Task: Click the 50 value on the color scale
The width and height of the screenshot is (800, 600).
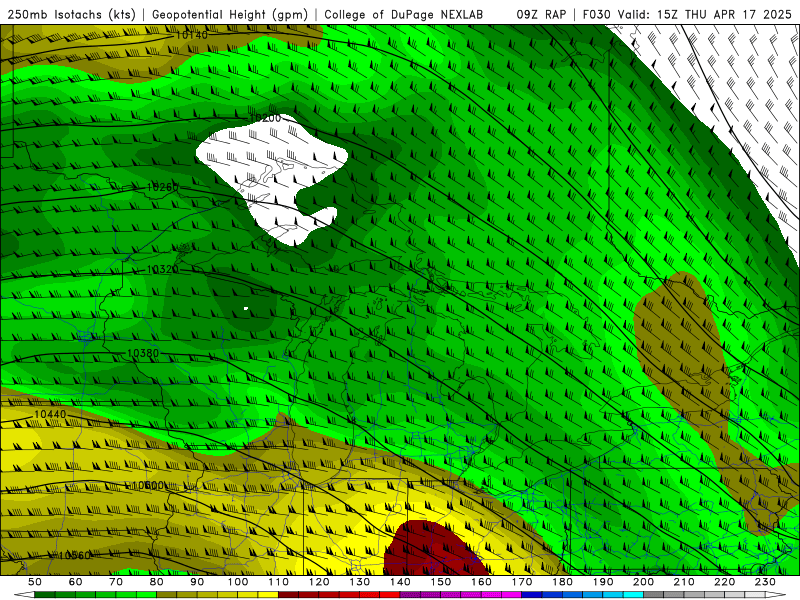Action: 35,582
